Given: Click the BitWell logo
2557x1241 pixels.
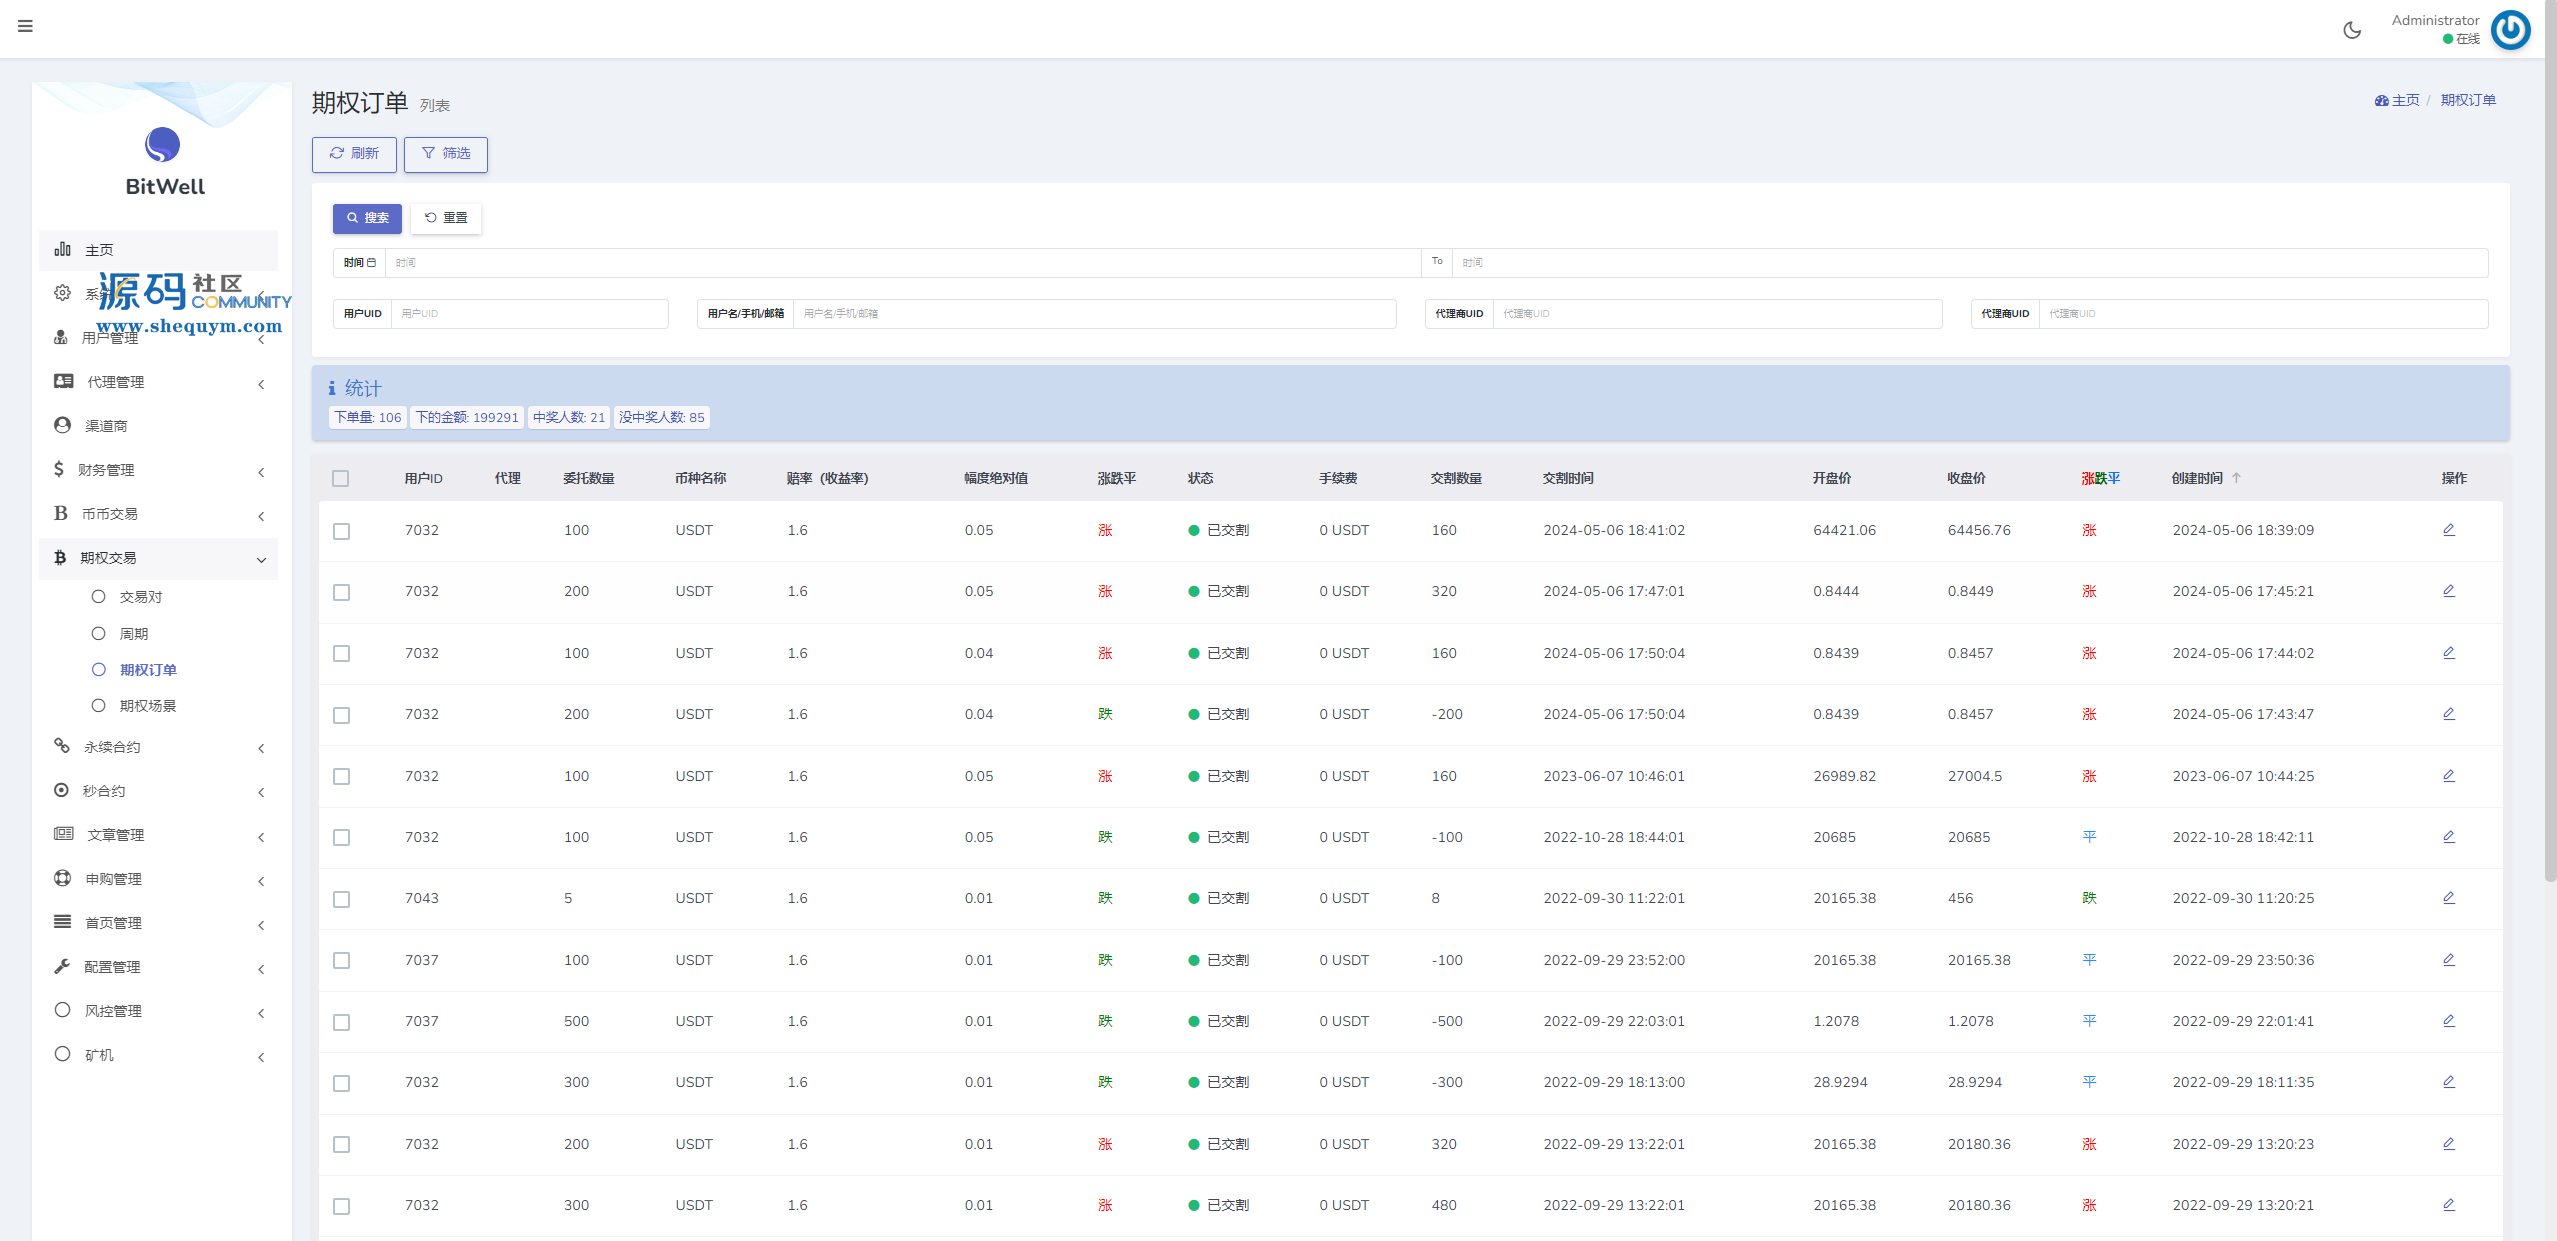Looking at the screenshot, I should point(164,162).
